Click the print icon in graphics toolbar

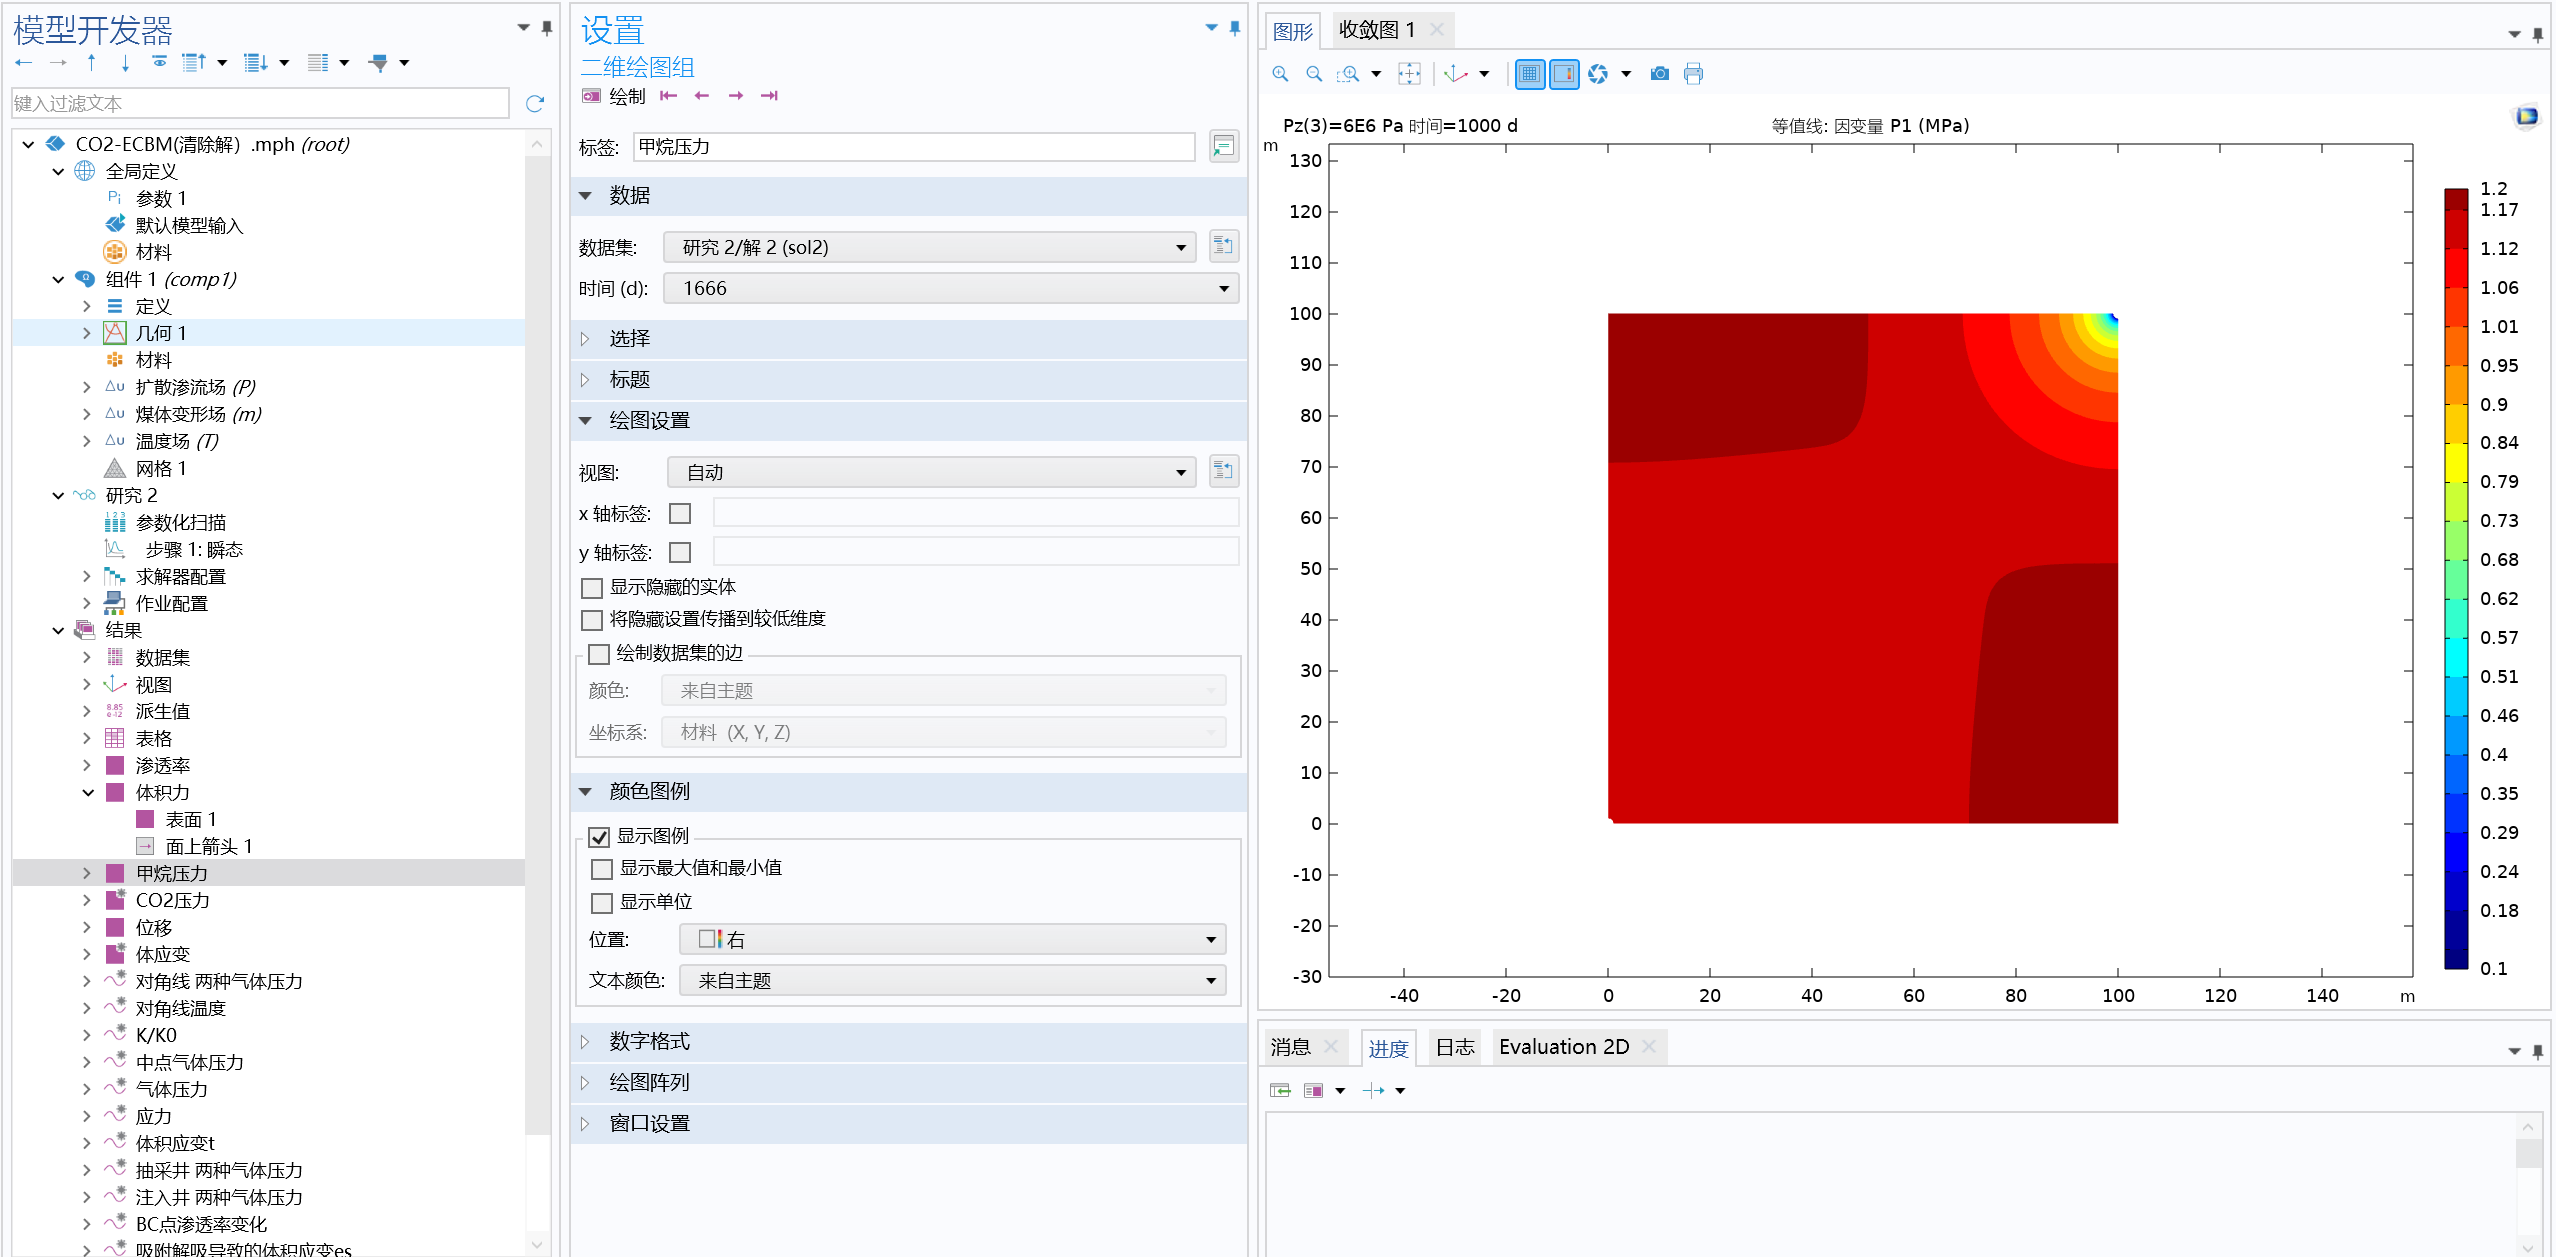click(x=1693, y=74)
